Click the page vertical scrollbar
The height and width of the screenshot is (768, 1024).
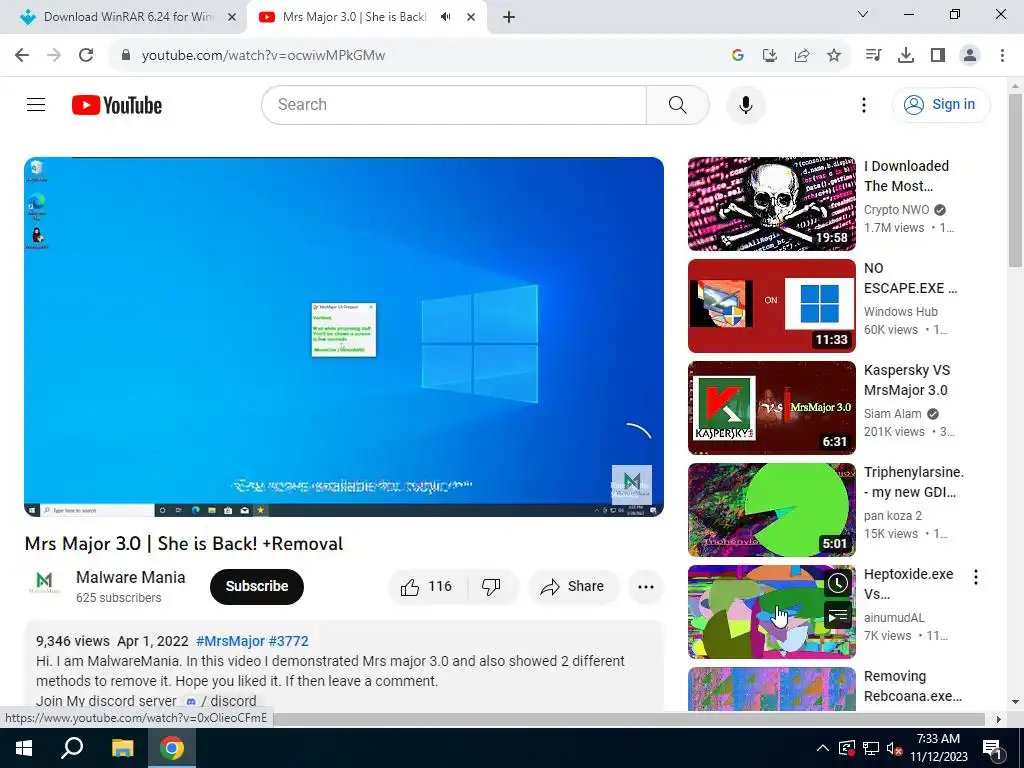coord(1015,180)
